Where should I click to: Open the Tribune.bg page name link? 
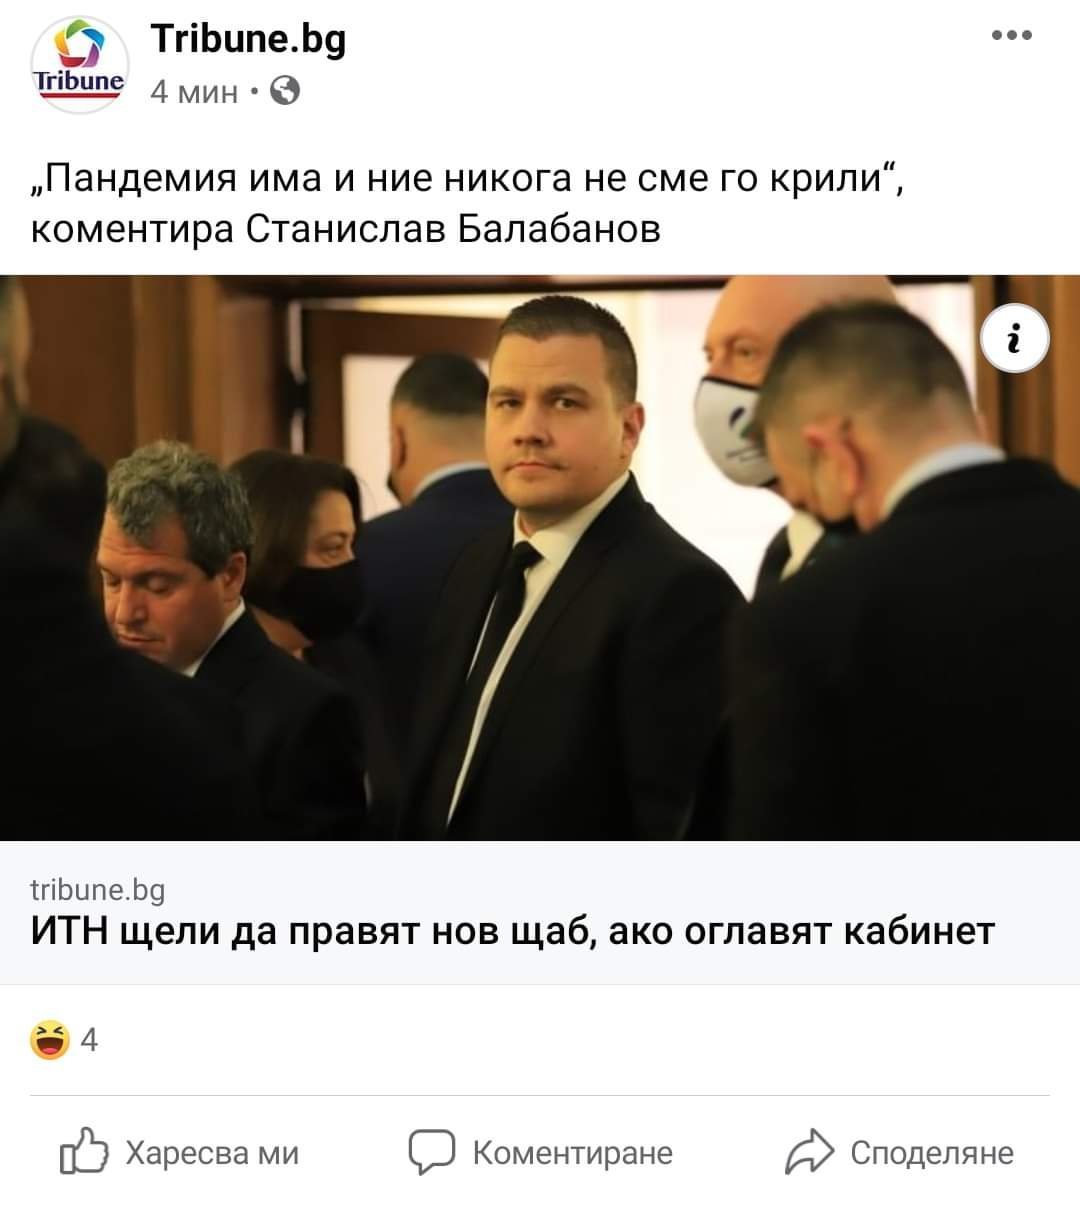(248, 38)
